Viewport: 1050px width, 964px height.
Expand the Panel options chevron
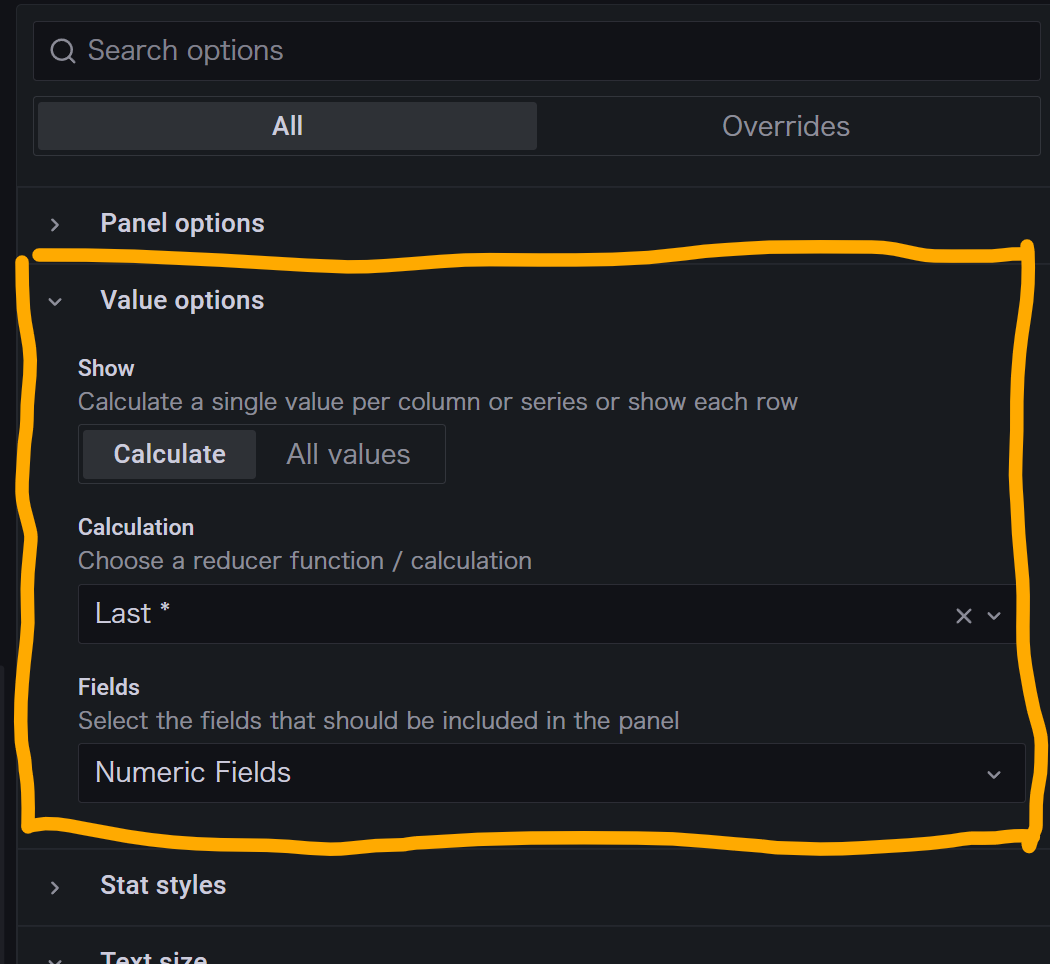pos(55,224)
